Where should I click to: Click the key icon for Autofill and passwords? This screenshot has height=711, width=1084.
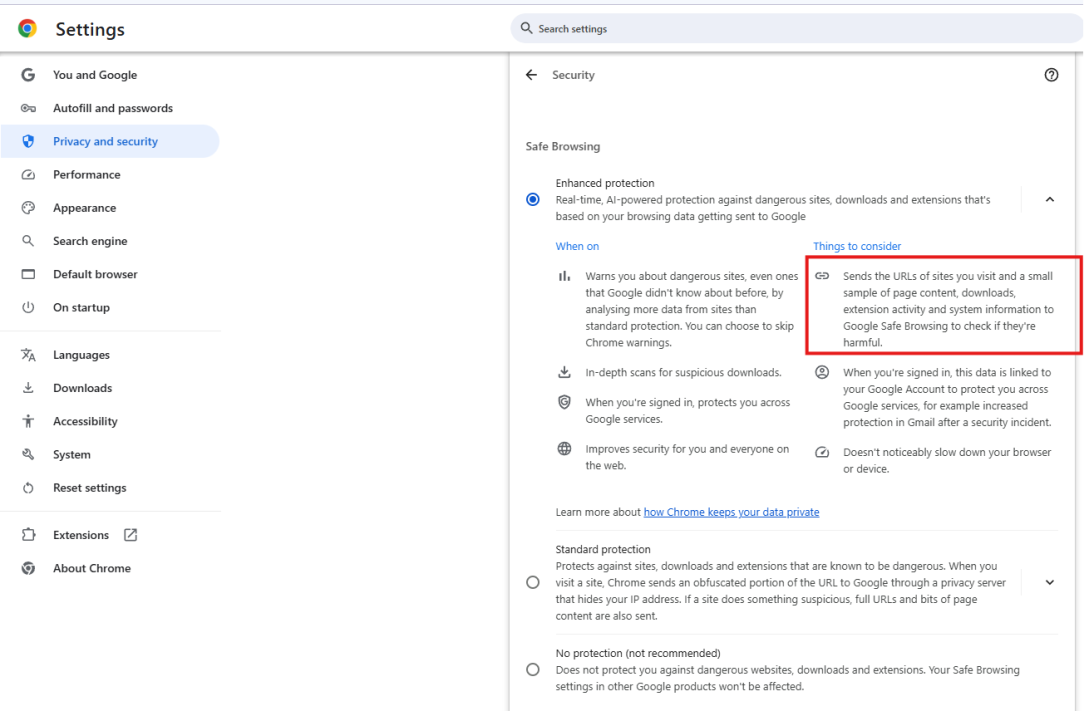pyautogui.click(x=28, y=108)
